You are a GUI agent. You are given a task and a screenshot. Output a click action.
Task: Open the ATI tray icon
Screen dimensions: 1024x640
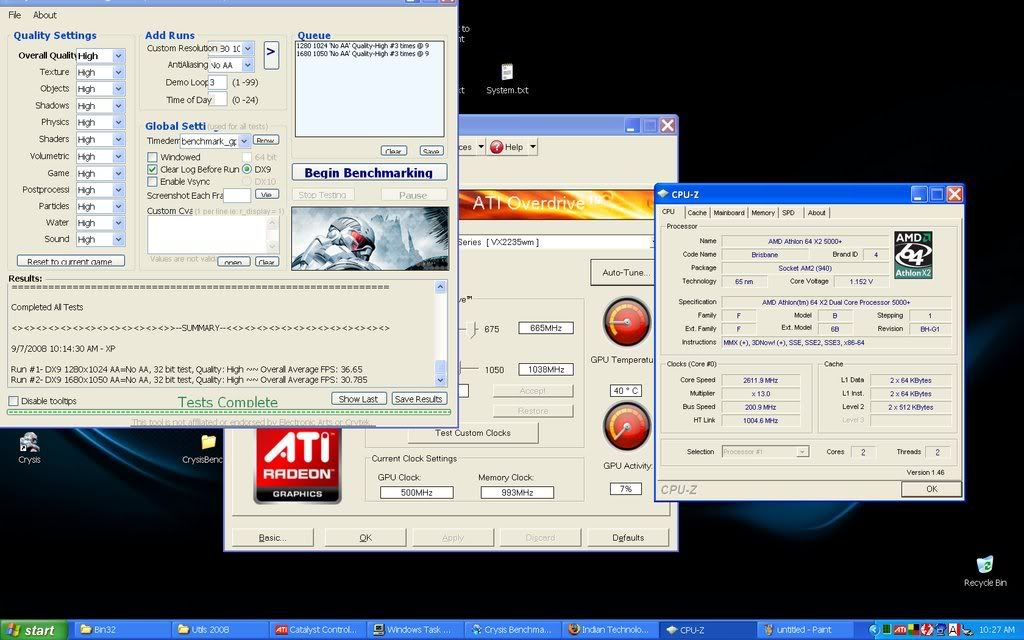pos(899,630)
